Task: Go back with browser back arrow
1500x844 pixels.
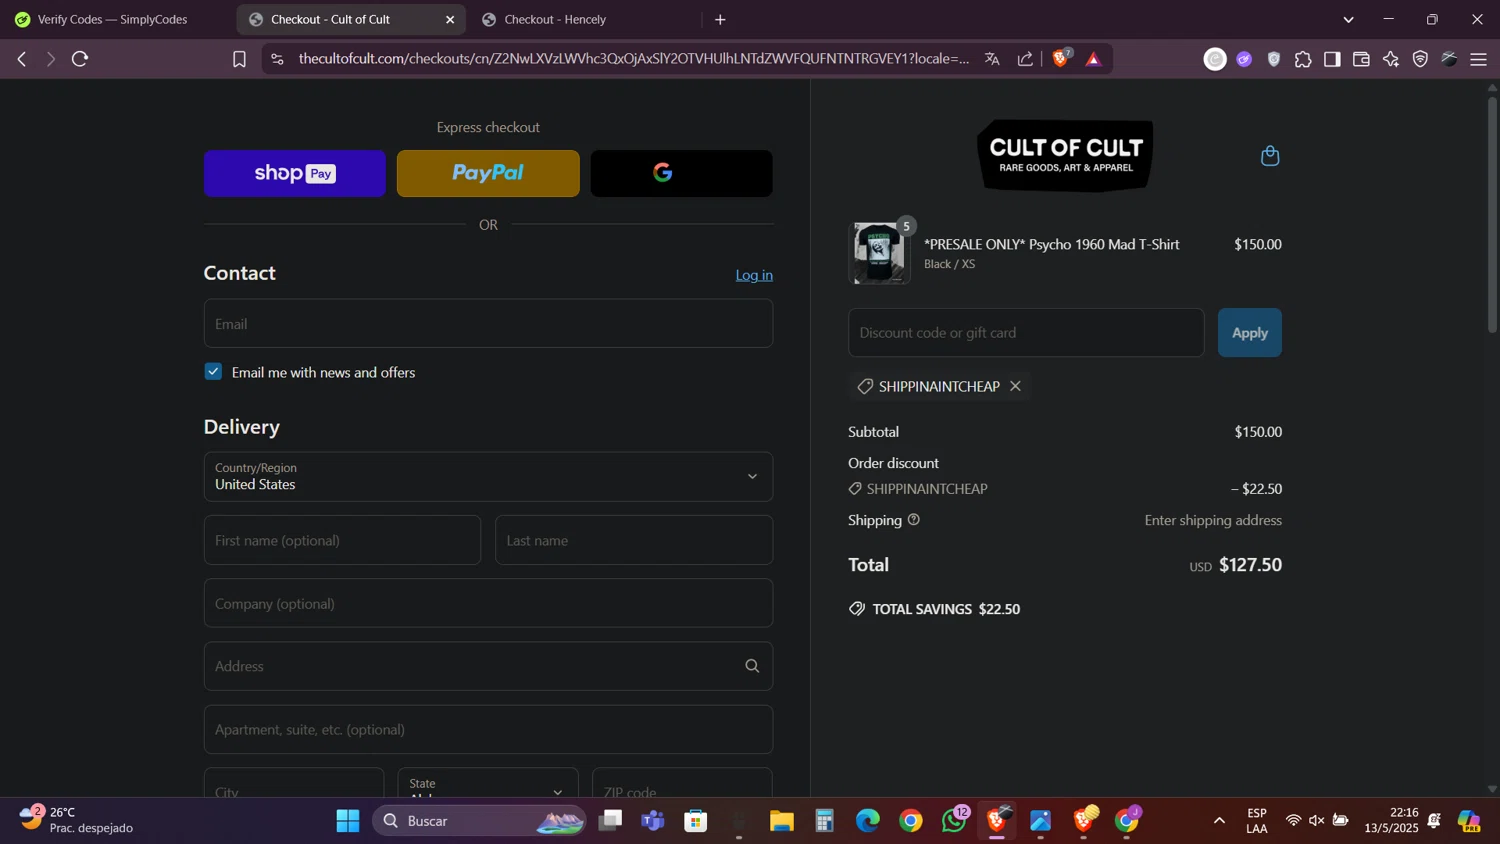Action: click(x=22, y=59)
